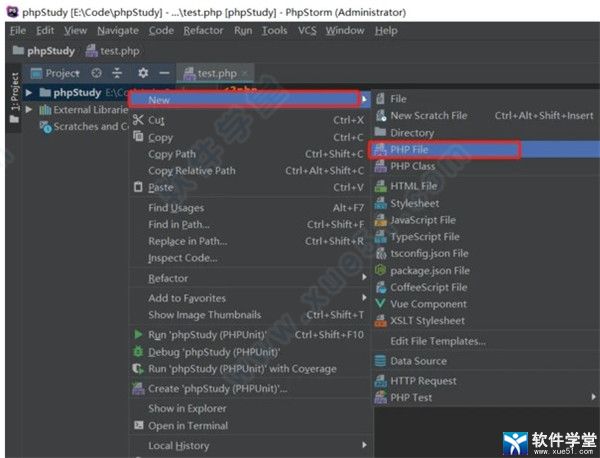Image resolution: width=600 pixels, height=458 pixels.
Task: Choose Copy Path from context menu
Action: (x=172, y=154)
